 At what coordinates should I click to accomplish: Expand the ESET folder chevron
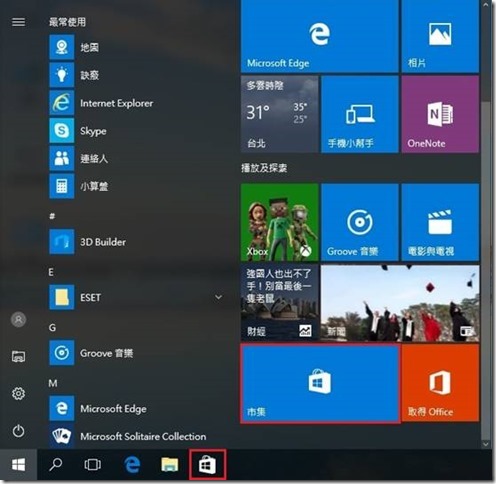click(x=218, y=297)
